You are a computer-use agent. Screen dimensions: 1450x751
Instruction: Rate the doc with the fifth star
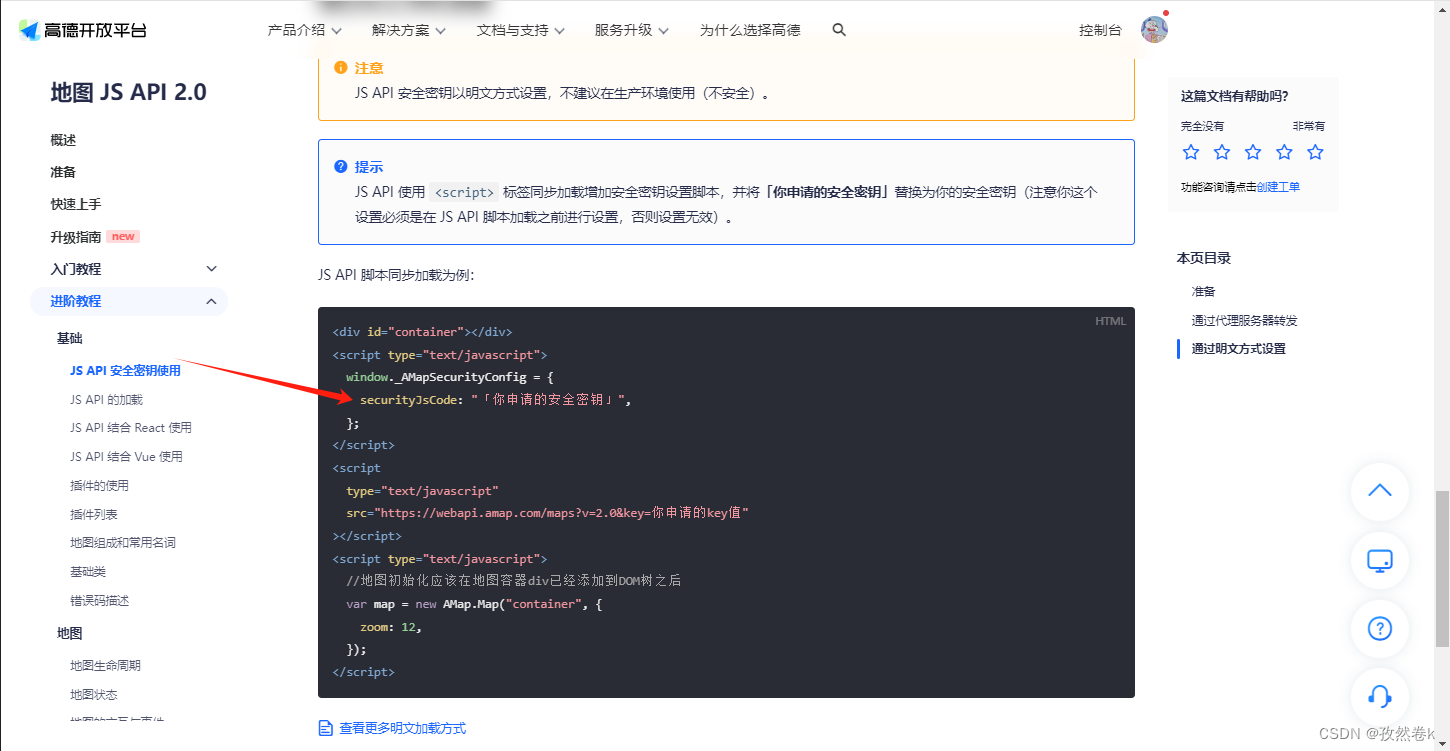[x=1315, y=152]
